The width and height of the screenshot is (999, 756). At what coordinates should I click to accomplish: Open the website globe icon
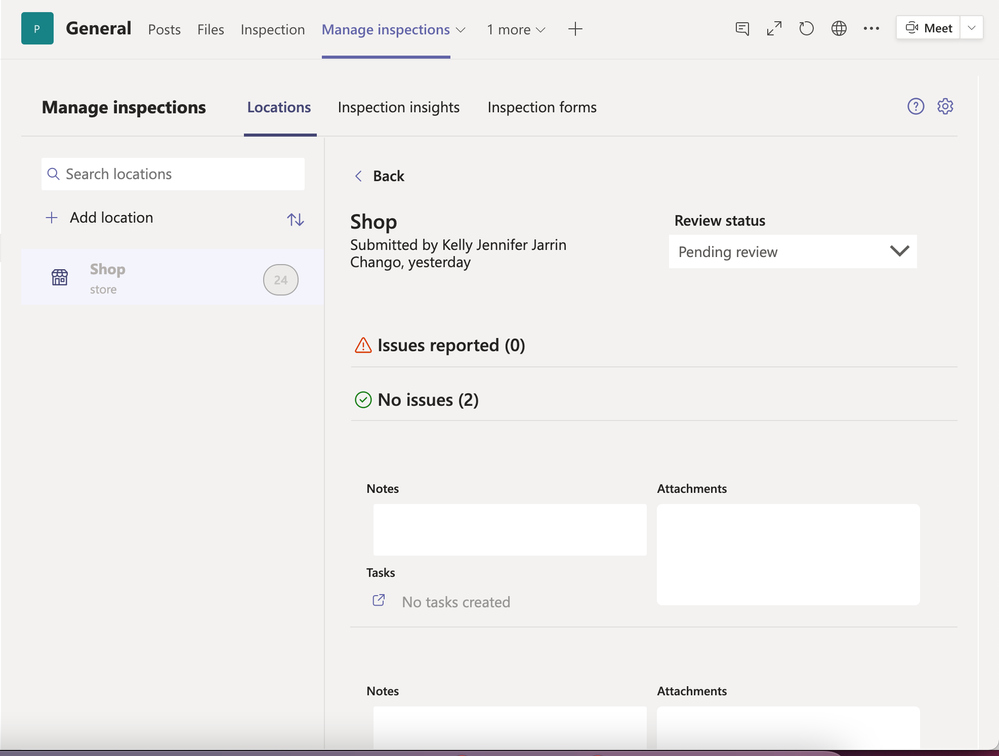point(839,29)
